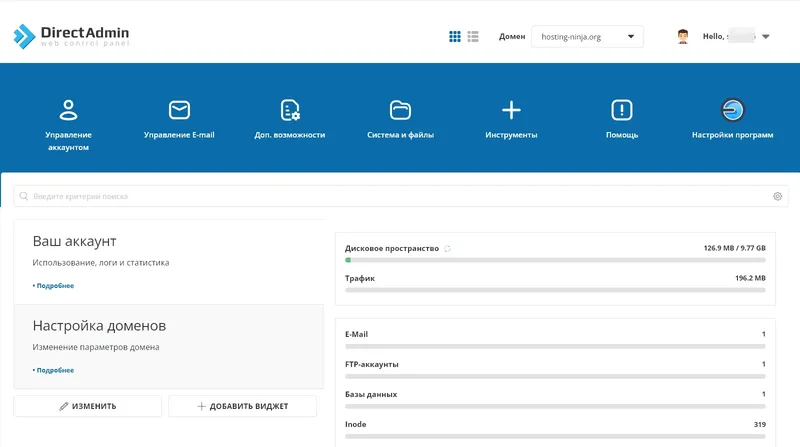The width and height of the screenshot is (800, 447).
Task: Click the DirectAdmin logo
Action: tap(71, 36)
